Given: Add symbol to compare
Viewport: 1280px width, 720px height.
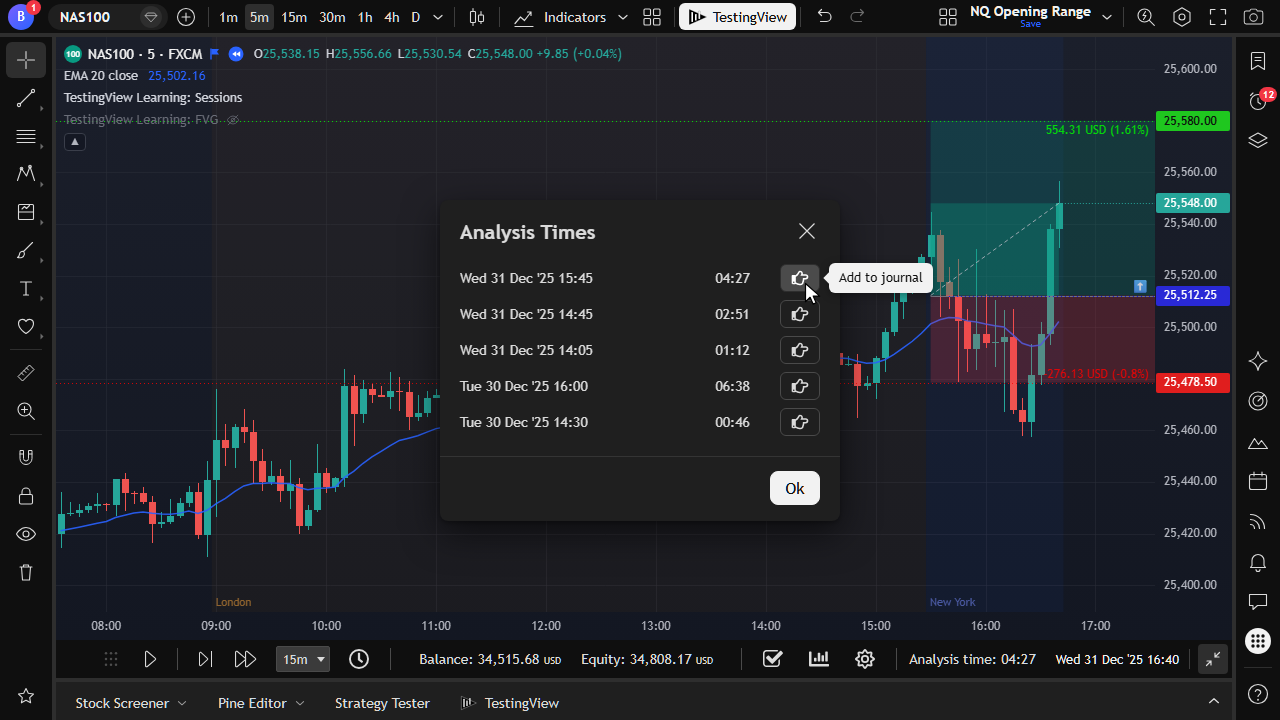Looking at the screenshot, I should [x=186, y=17].
